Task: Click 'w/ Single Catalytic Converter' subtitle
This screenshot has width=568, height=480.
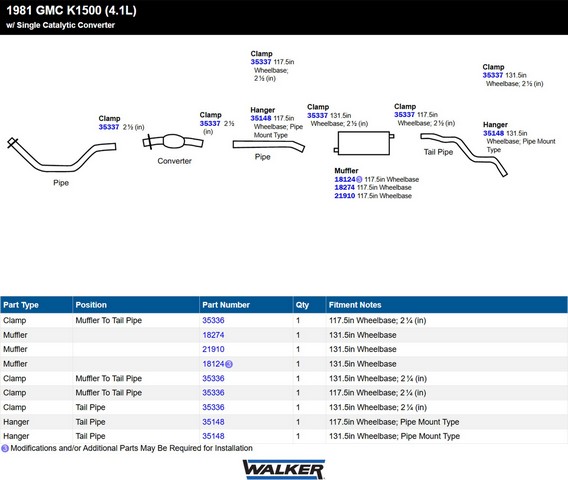Action: 60,25
